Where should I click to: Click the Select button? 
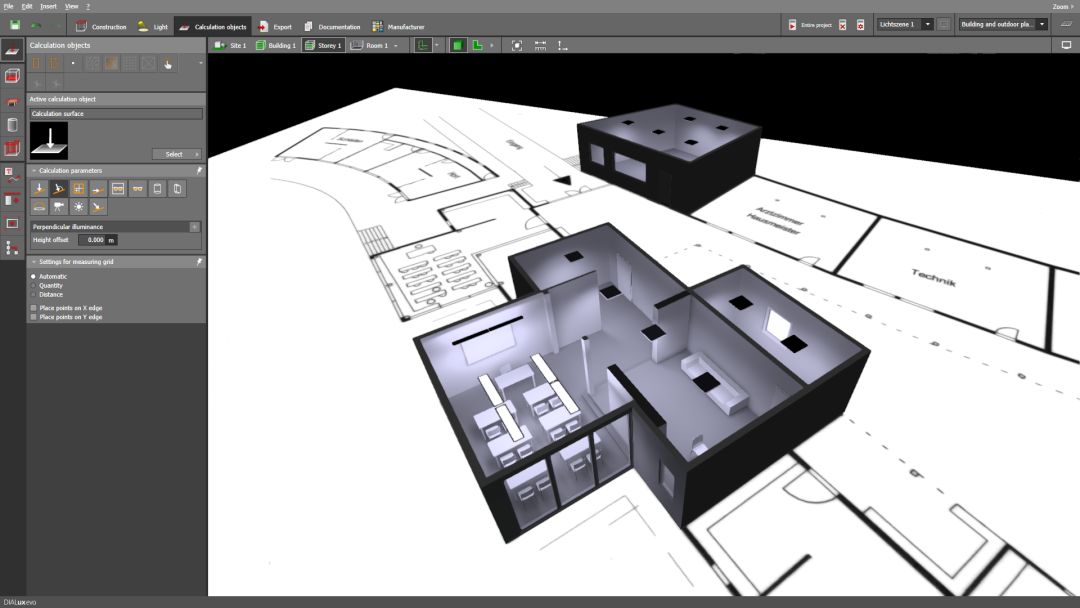coord(177,154)
